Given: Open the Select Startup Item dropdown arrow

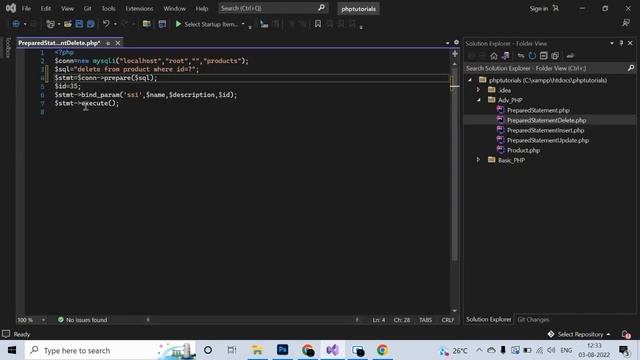Looking at the screenshot, I should [x=243, y=24].
